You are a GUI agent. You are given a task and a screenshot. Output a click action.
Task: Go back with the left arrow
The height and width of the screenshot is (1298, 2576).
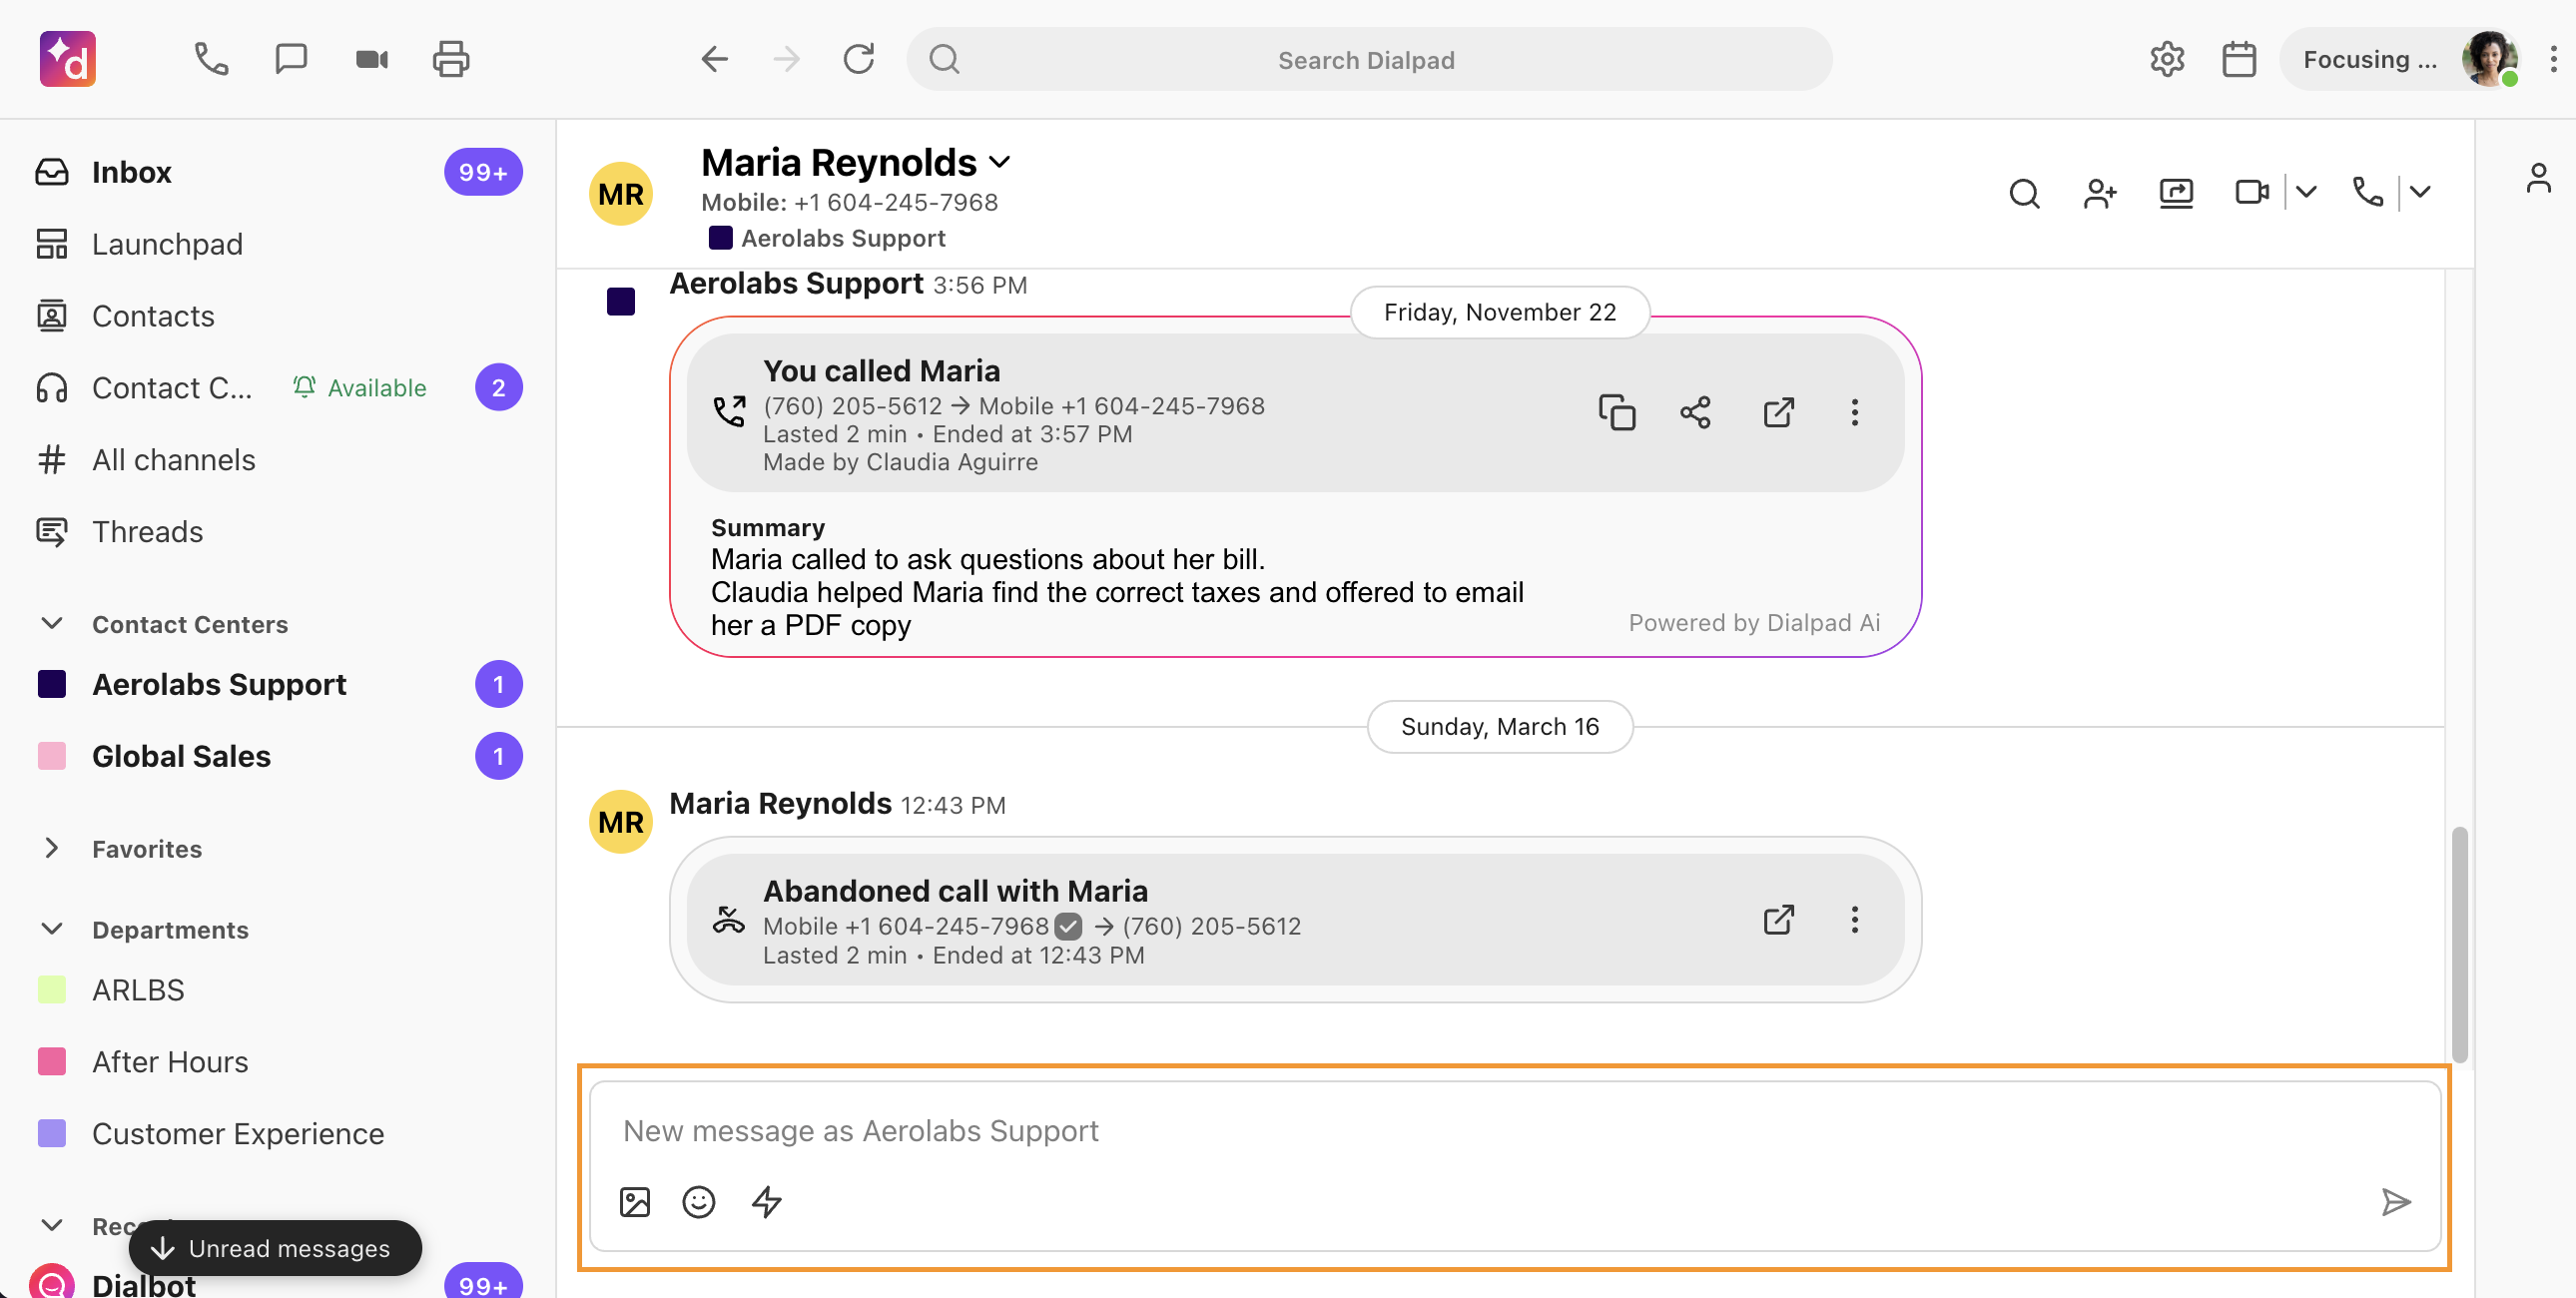(714, 59)
